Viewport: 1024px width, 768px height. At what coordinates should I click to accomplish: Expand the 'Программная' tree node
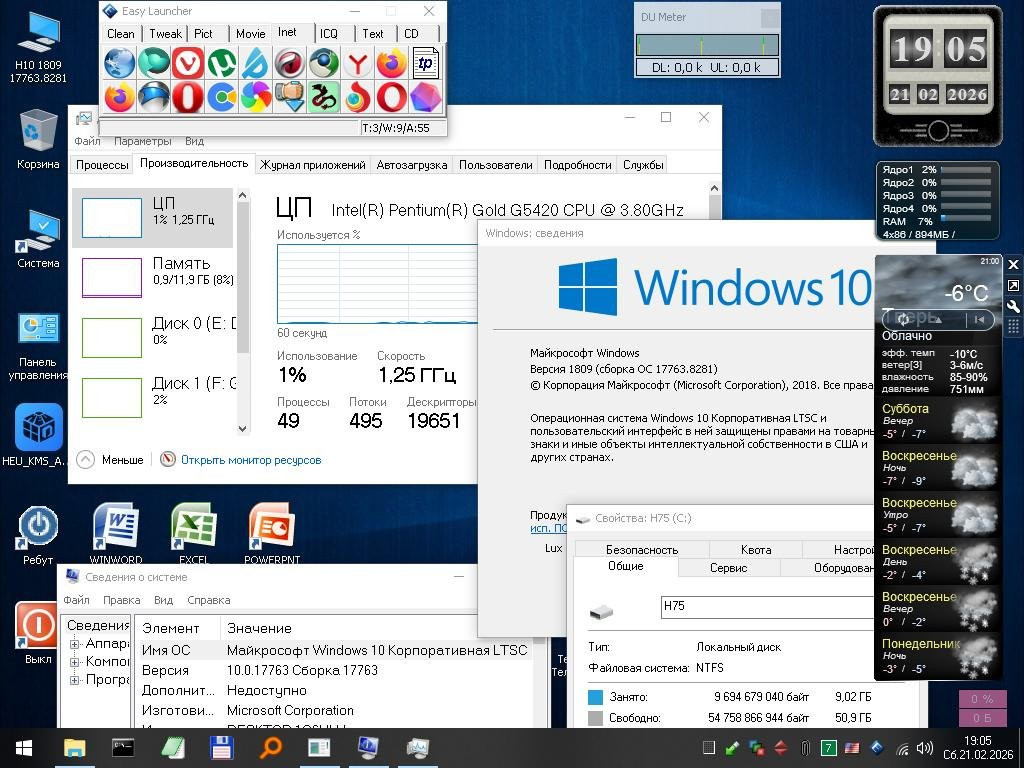tap(75, 680)
